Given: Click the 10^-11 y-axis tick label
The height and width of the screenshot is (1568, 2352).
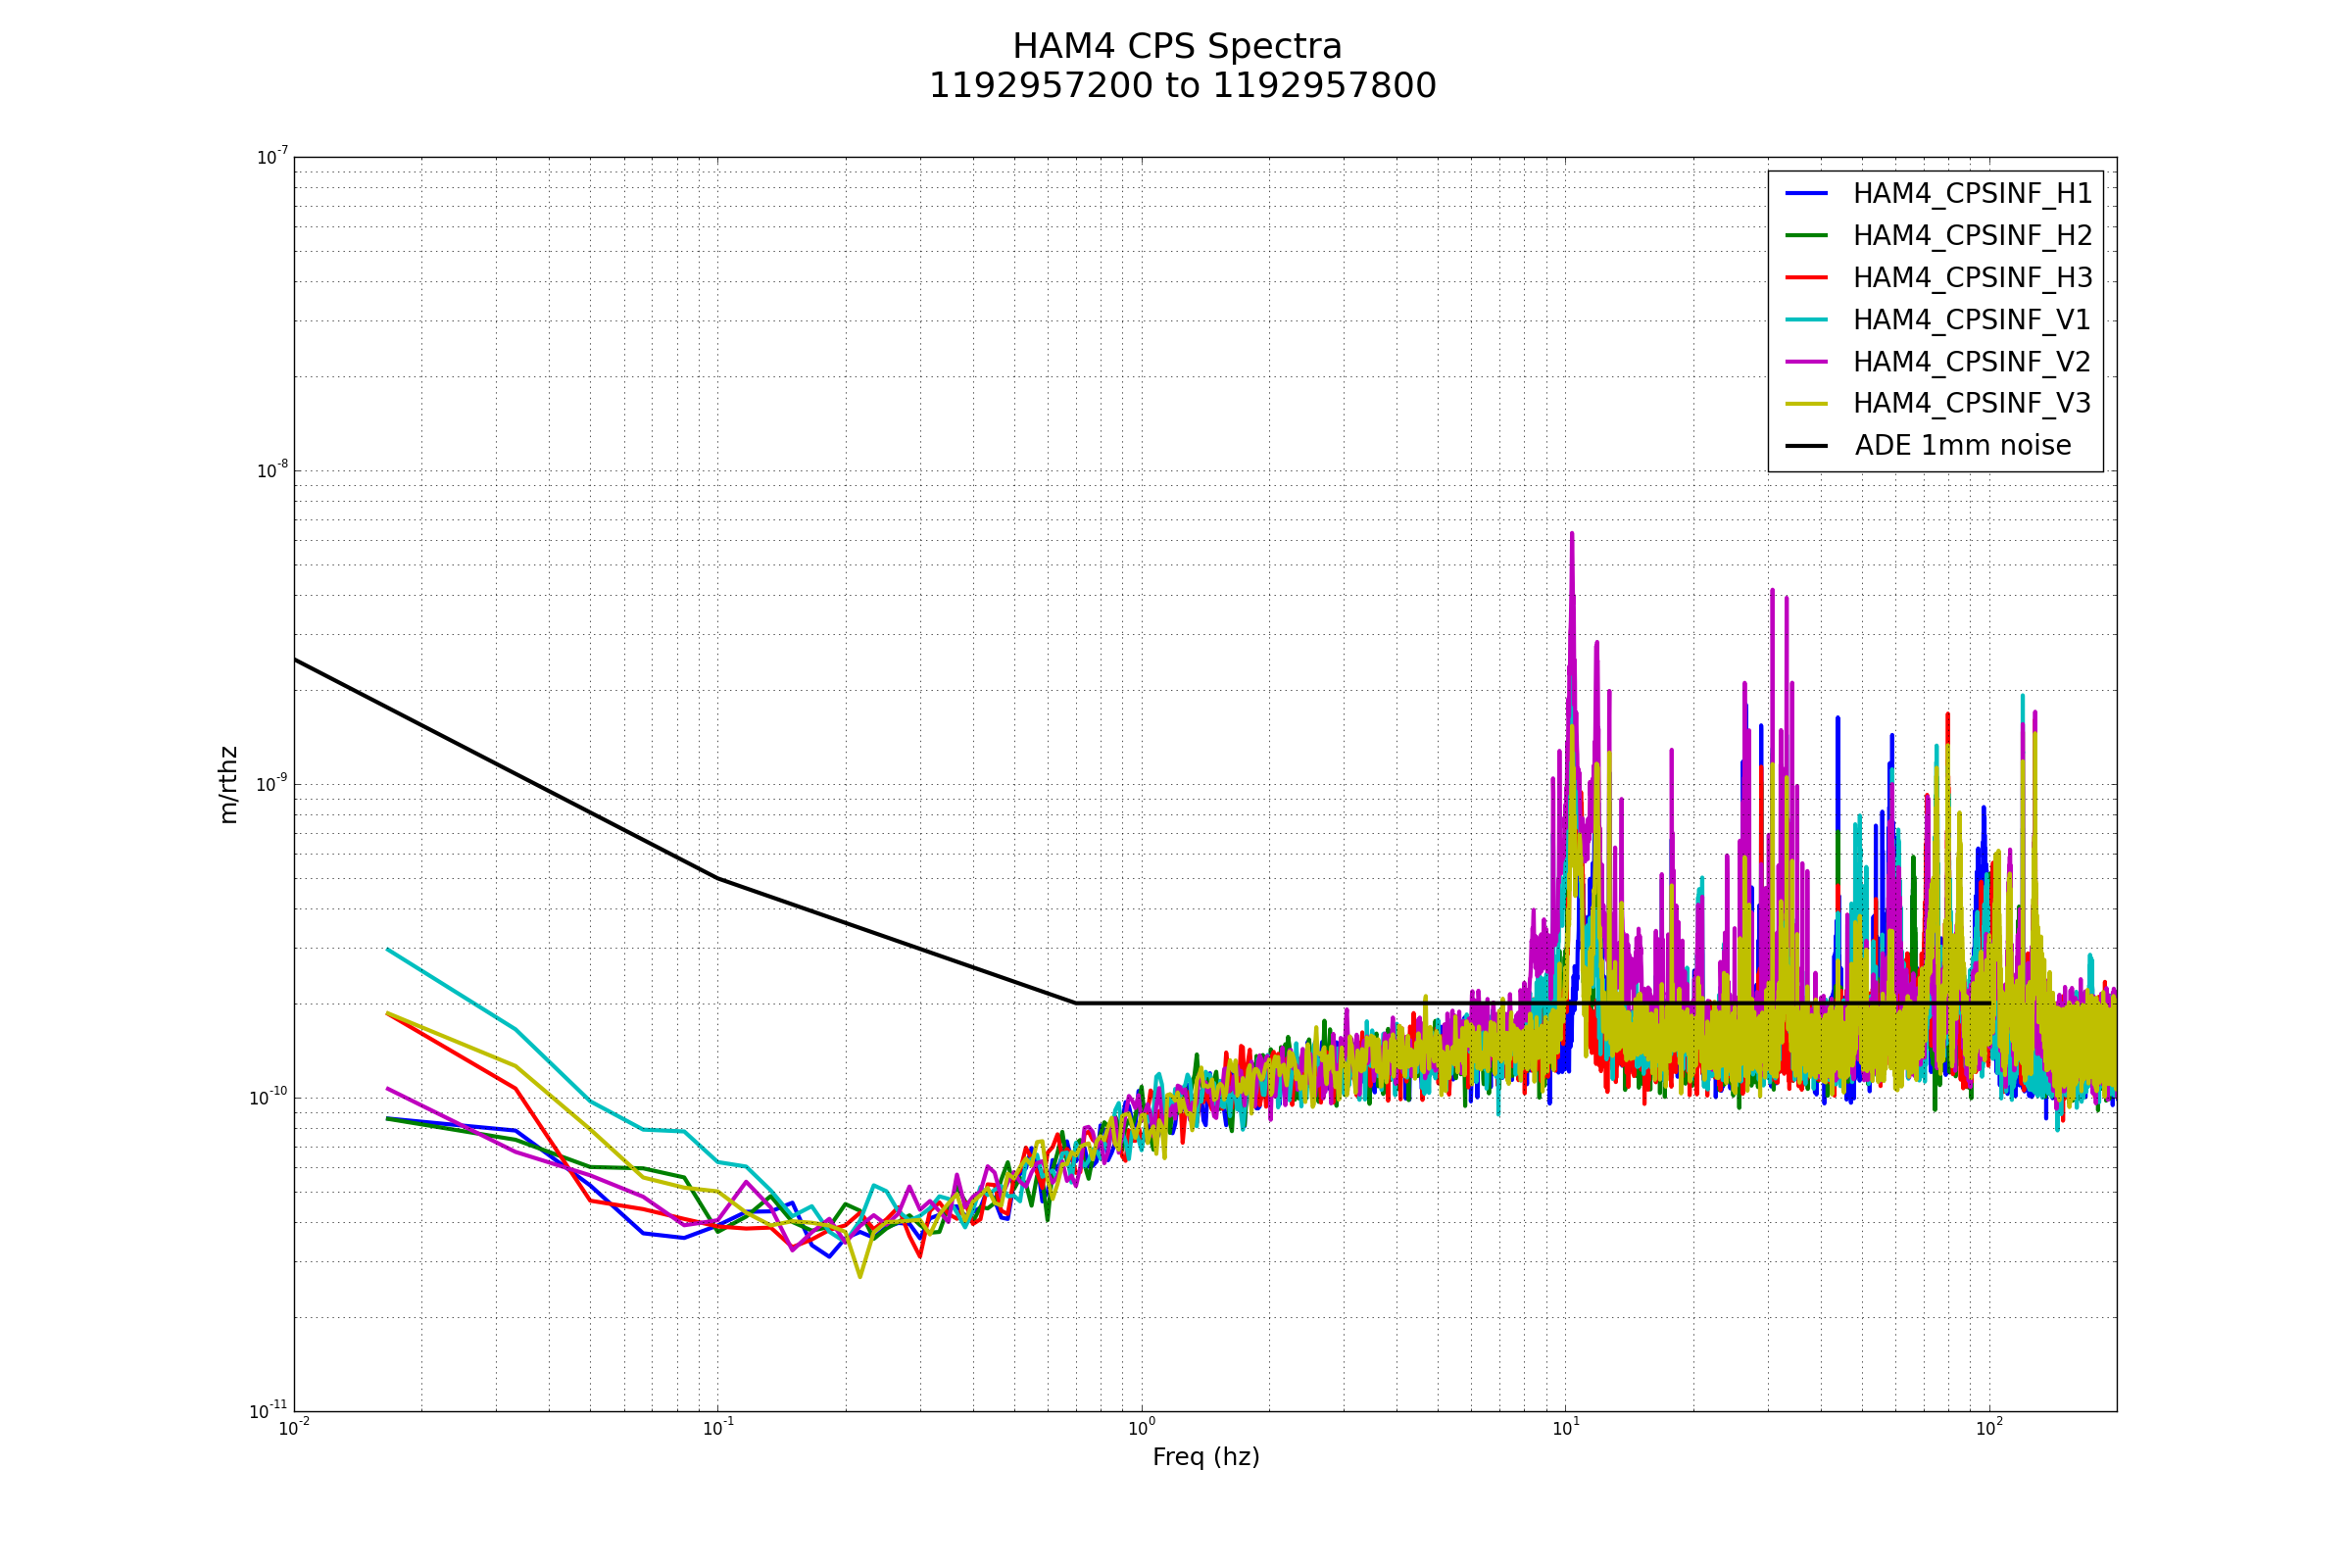Looking at the screenshot, I should coord(268,1411).
